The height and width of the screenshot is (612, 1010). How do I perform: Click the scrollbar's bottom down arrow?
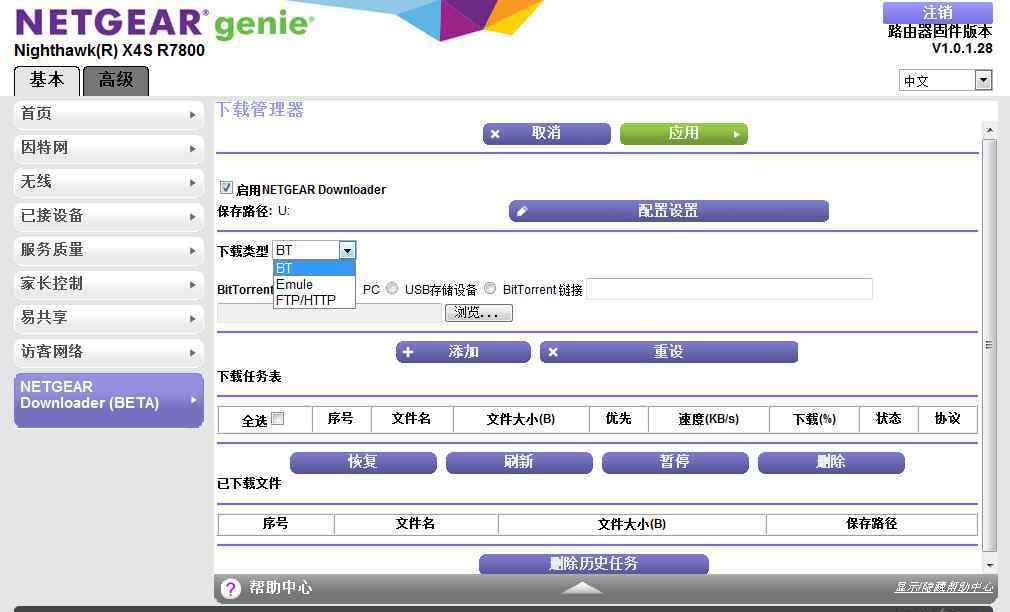pyautogui.click(x=989, y=566)
